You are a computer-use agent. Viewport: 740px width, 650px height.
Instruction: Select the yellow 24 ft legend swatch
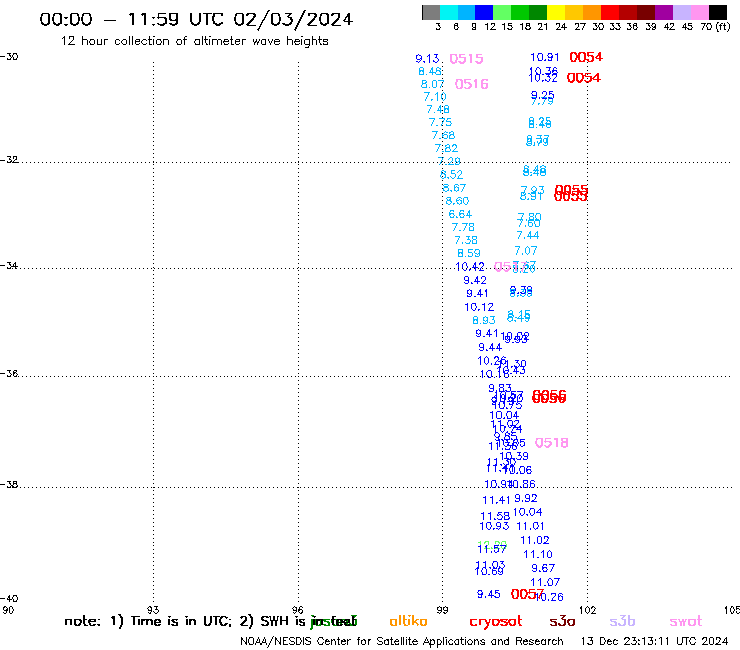556,12
